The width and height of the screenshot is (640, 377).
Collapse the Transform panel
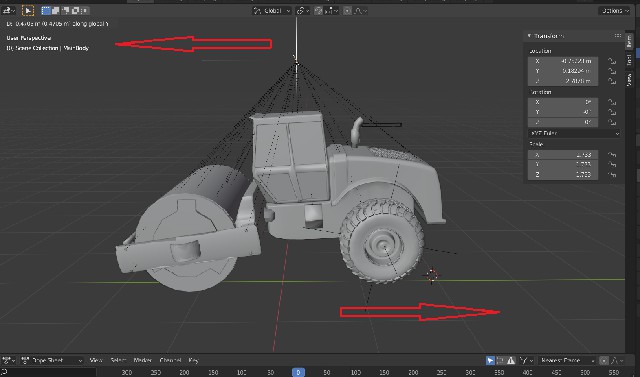[529, 36]
